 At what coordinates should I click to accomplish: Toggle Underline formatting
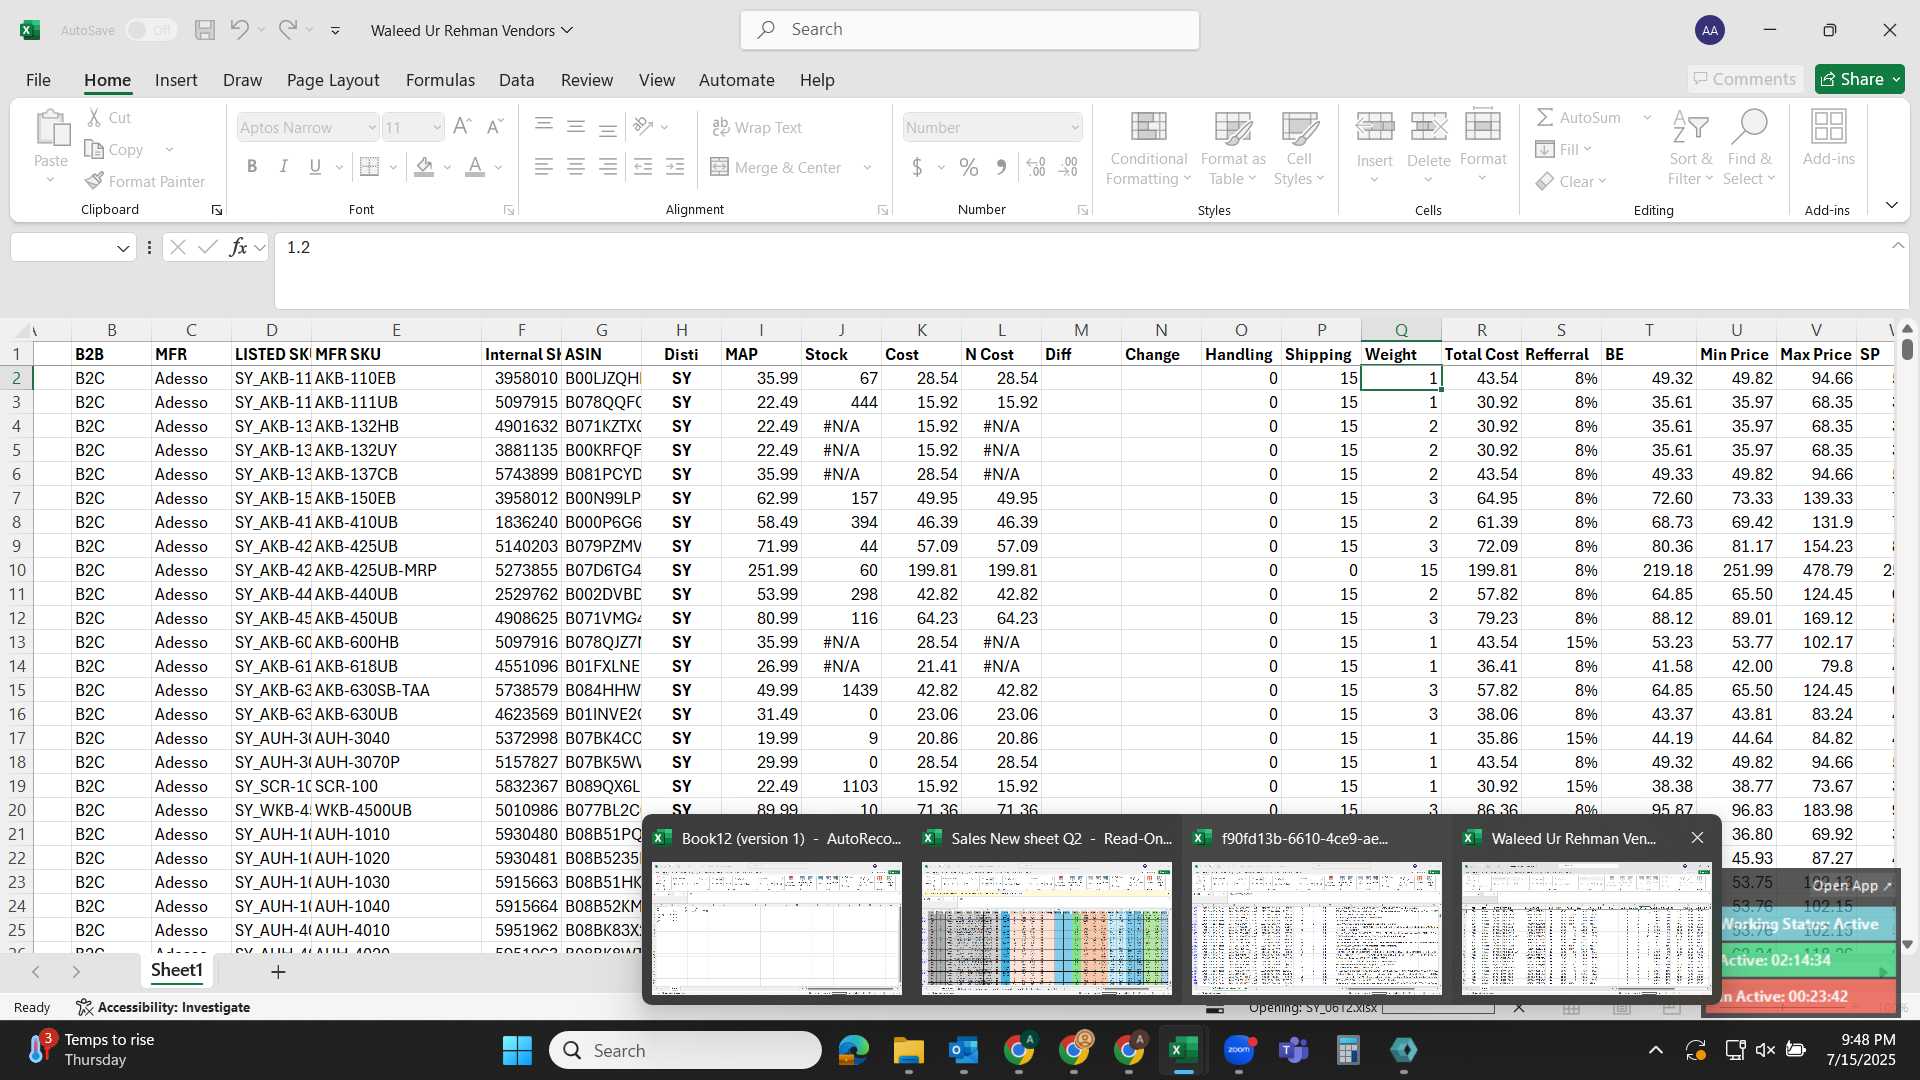tap(315, 167)
